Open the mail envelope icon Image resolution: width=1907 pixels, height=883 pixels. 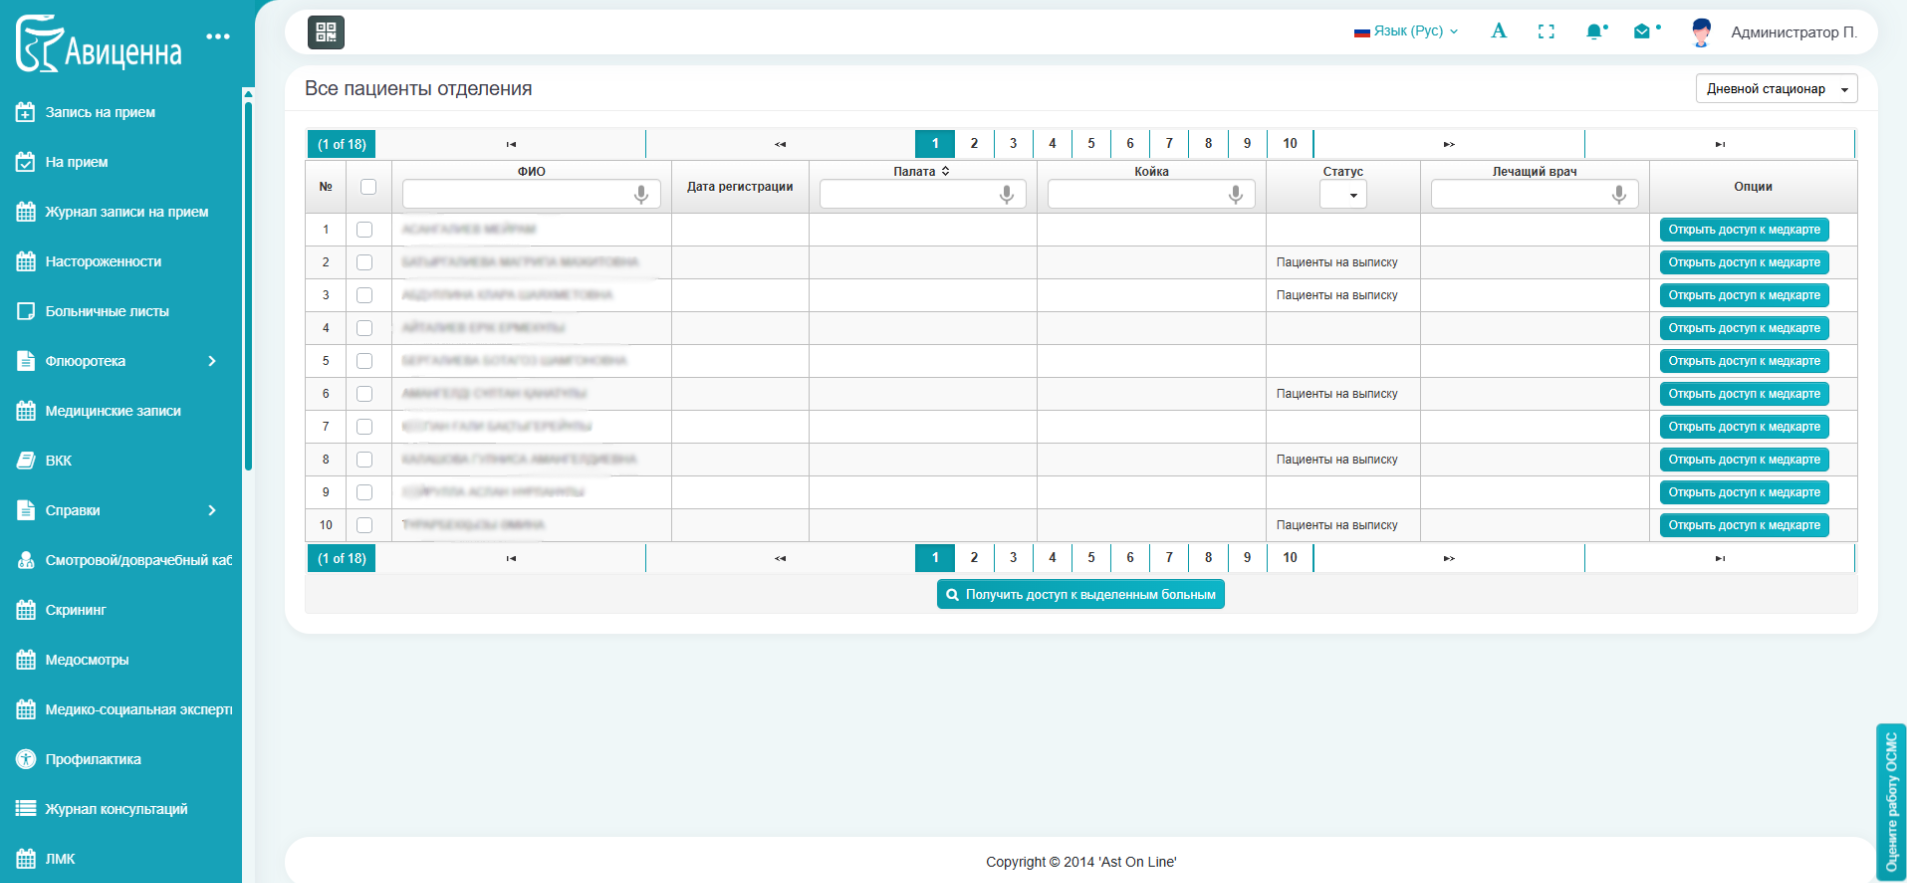(1642, 32)
